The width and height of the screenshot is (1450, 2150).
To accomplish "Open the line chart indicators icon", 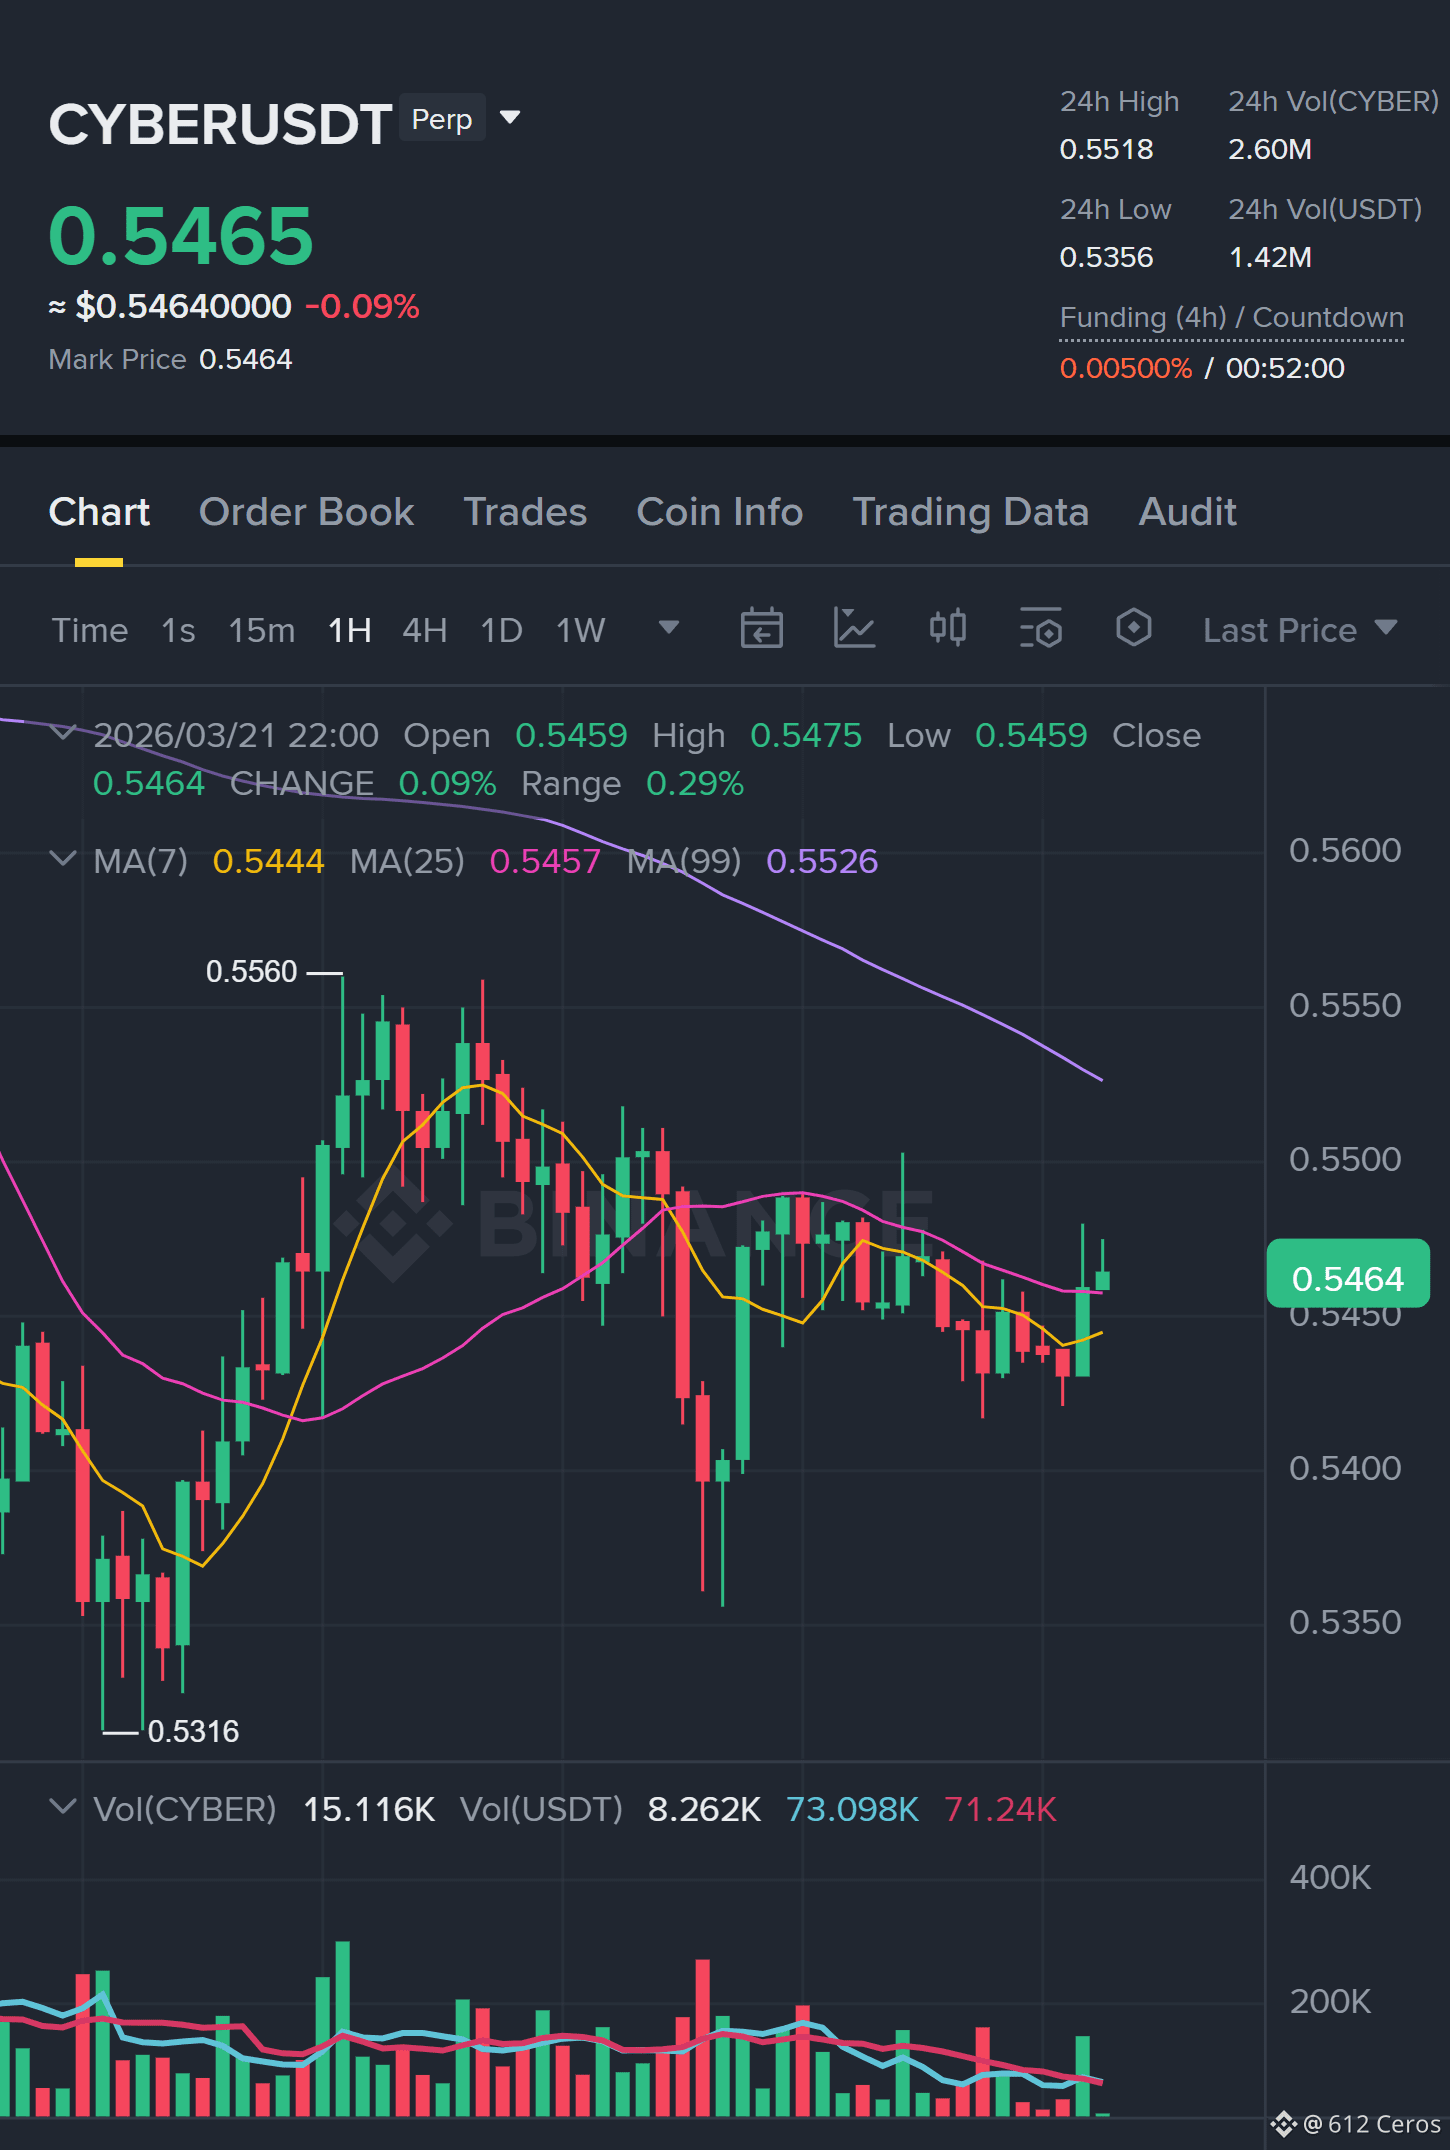I will (x=854, y=629).
